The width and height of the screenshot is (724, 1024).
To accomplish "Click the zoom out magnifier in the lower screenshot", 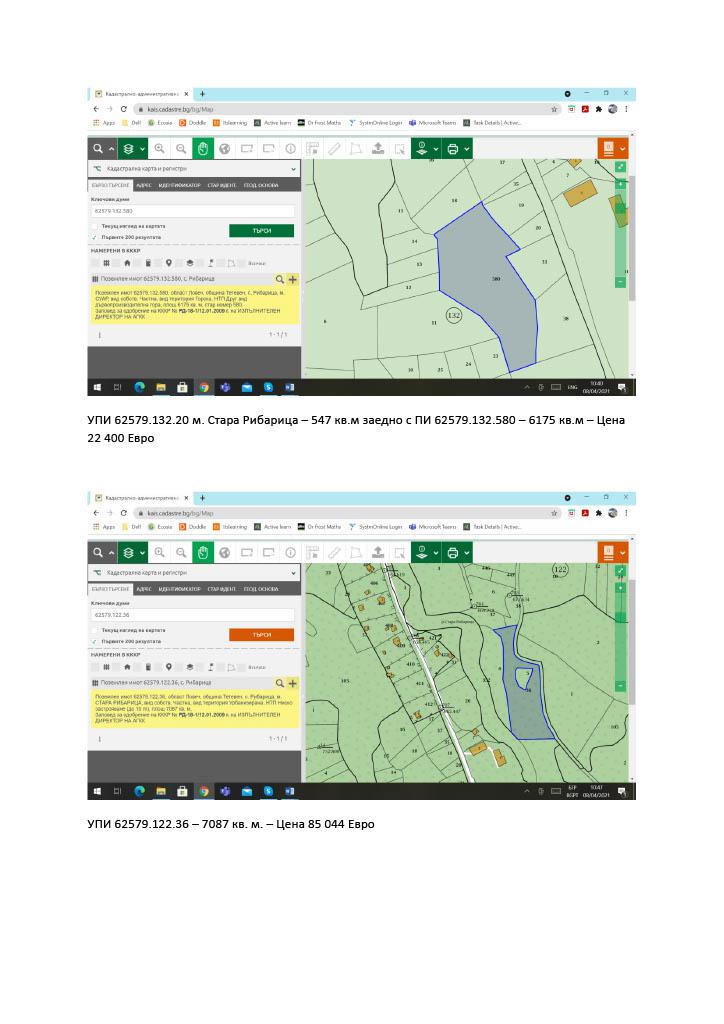I will pos(181,552).
